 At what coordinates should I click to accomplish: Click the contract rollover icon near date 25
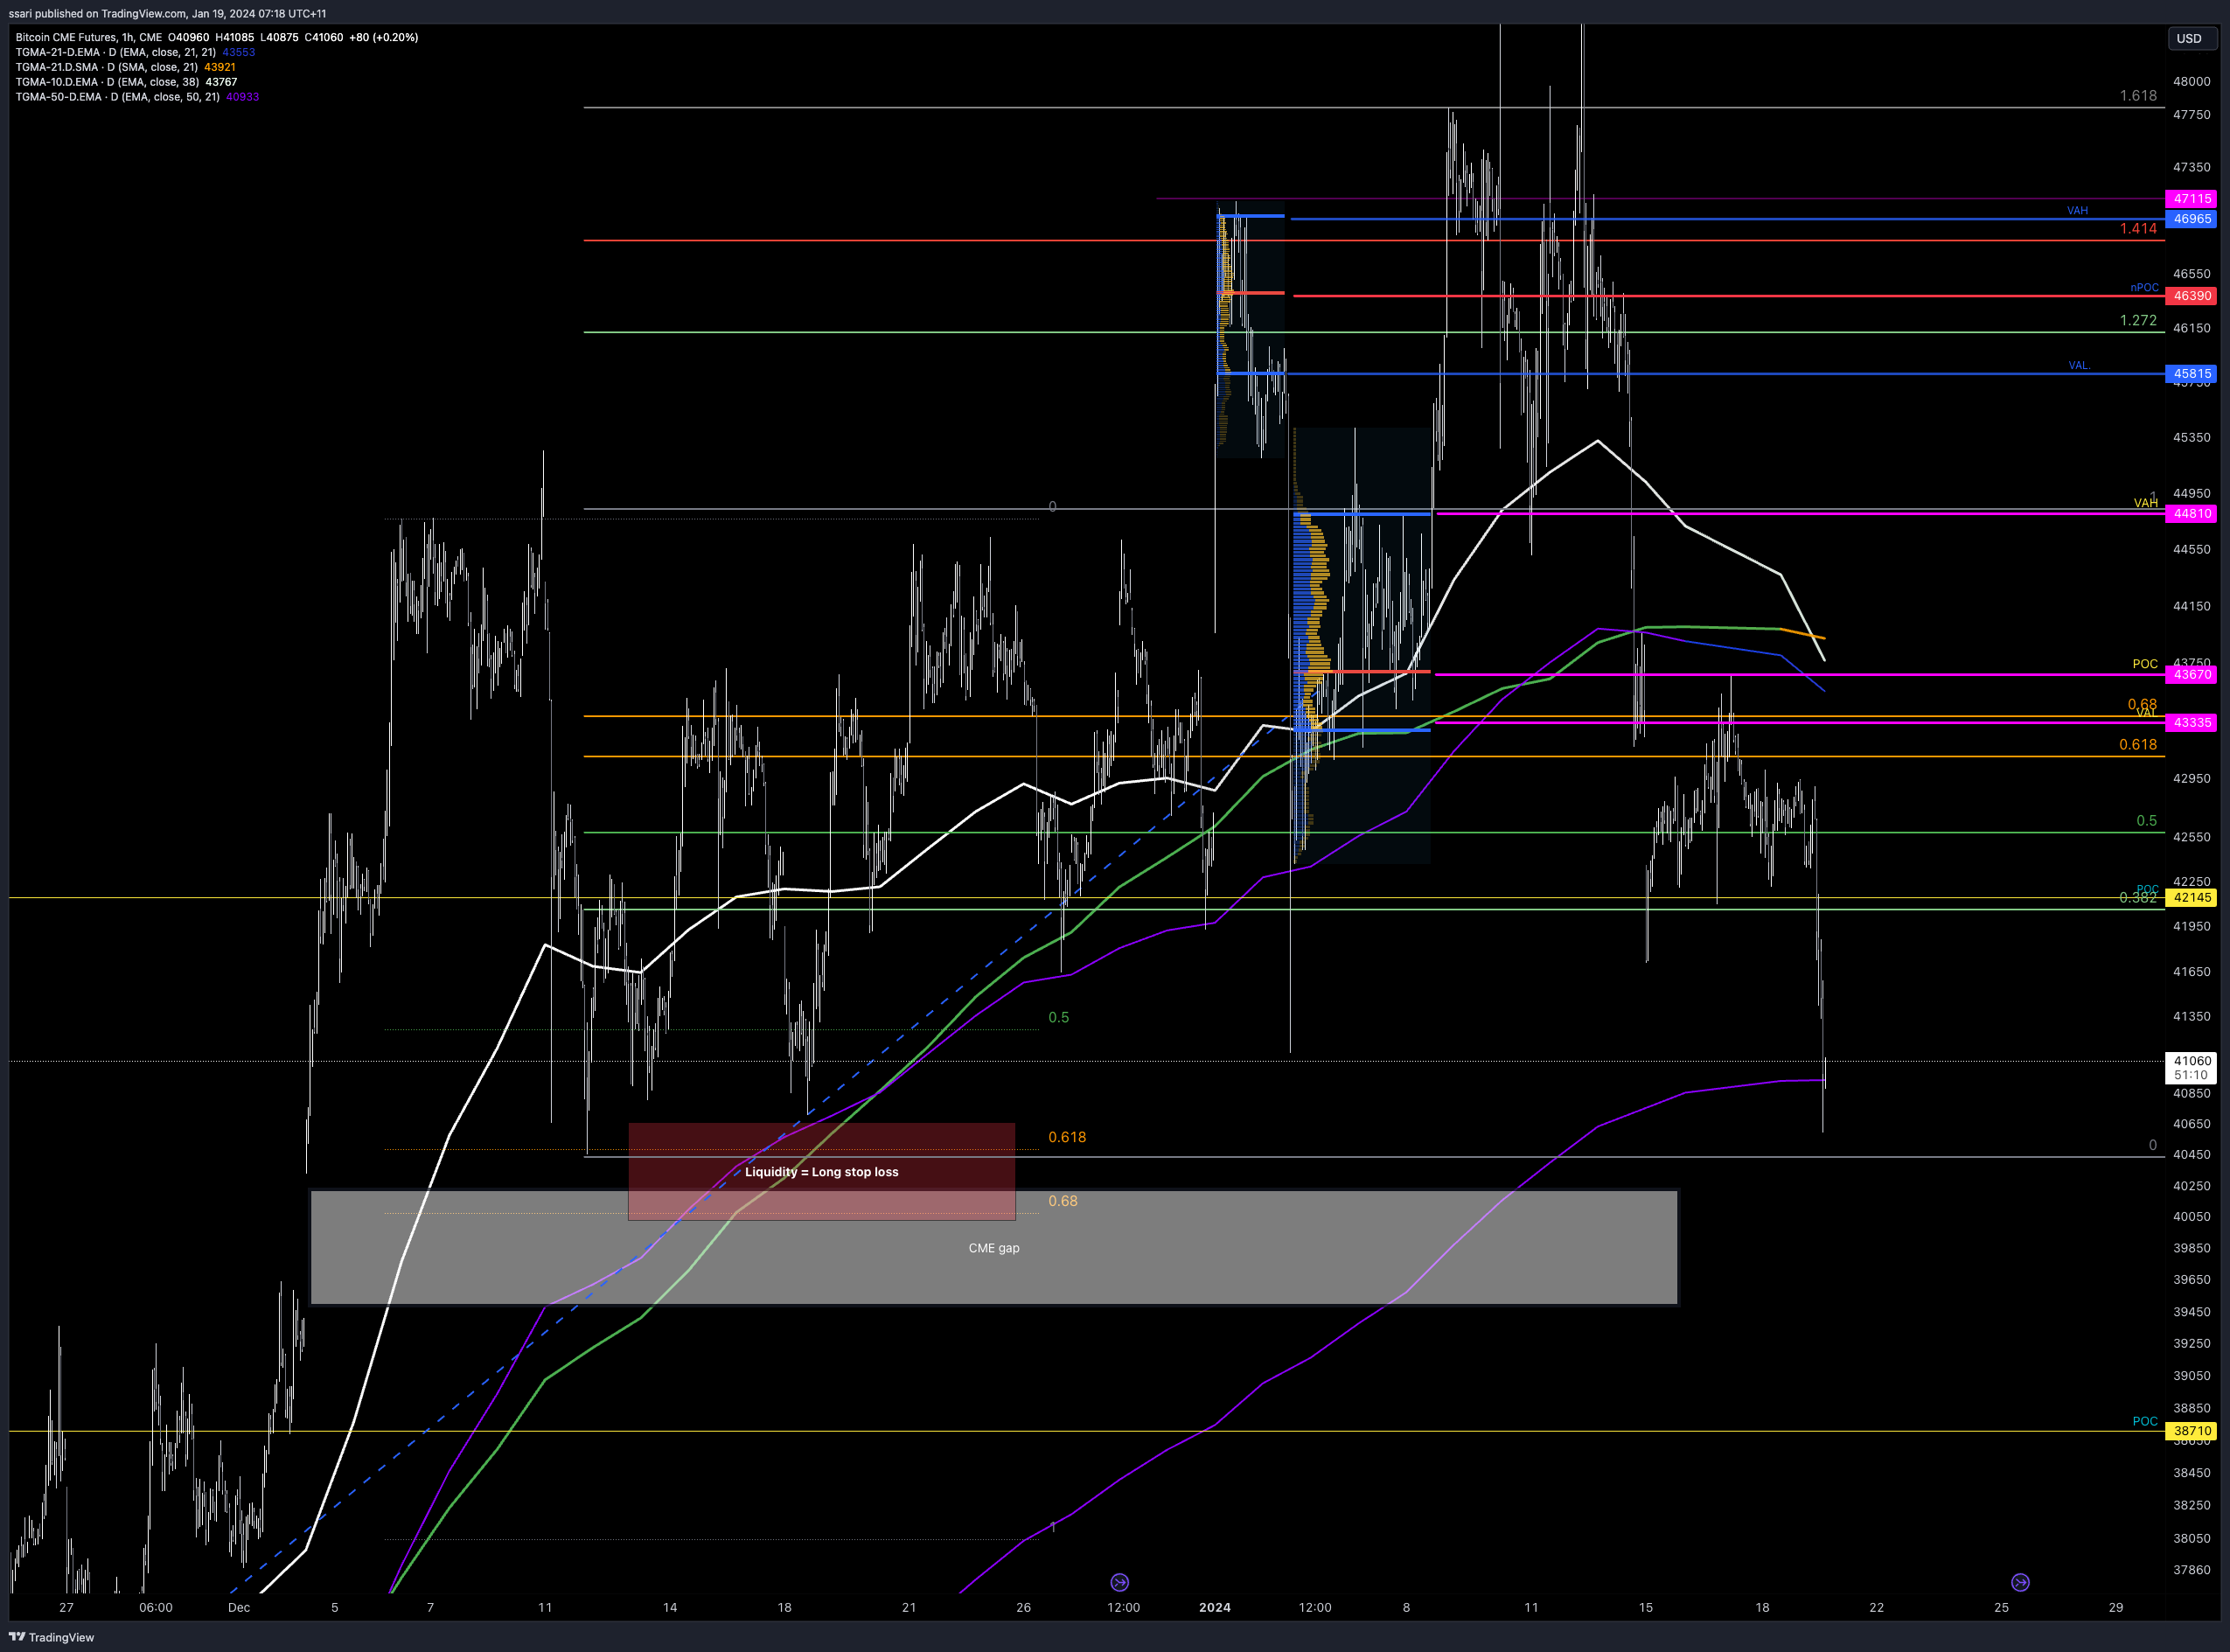(2020, 1582)
